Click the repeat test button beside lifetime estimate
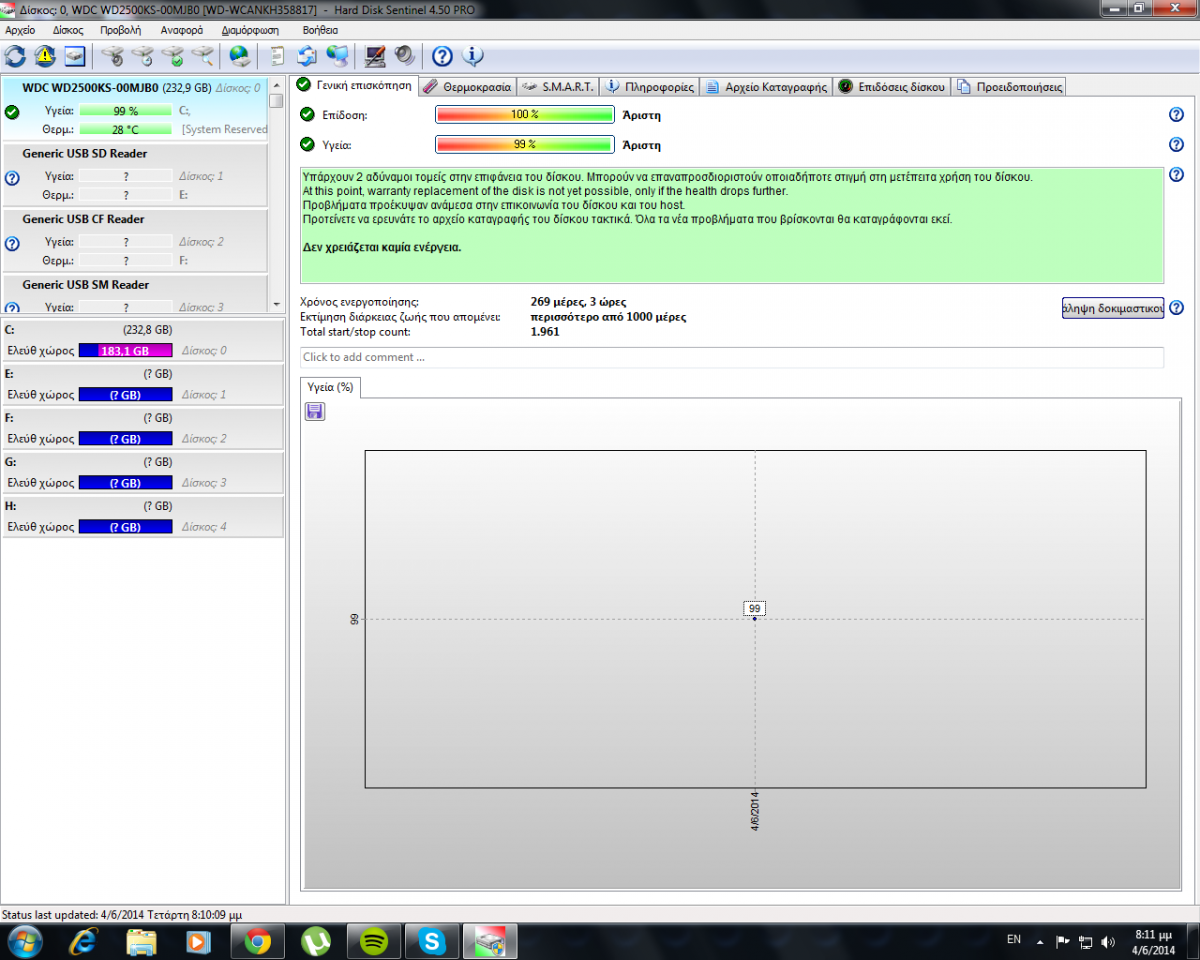This screenshot has height=960, width=1200. point(1113,308)
